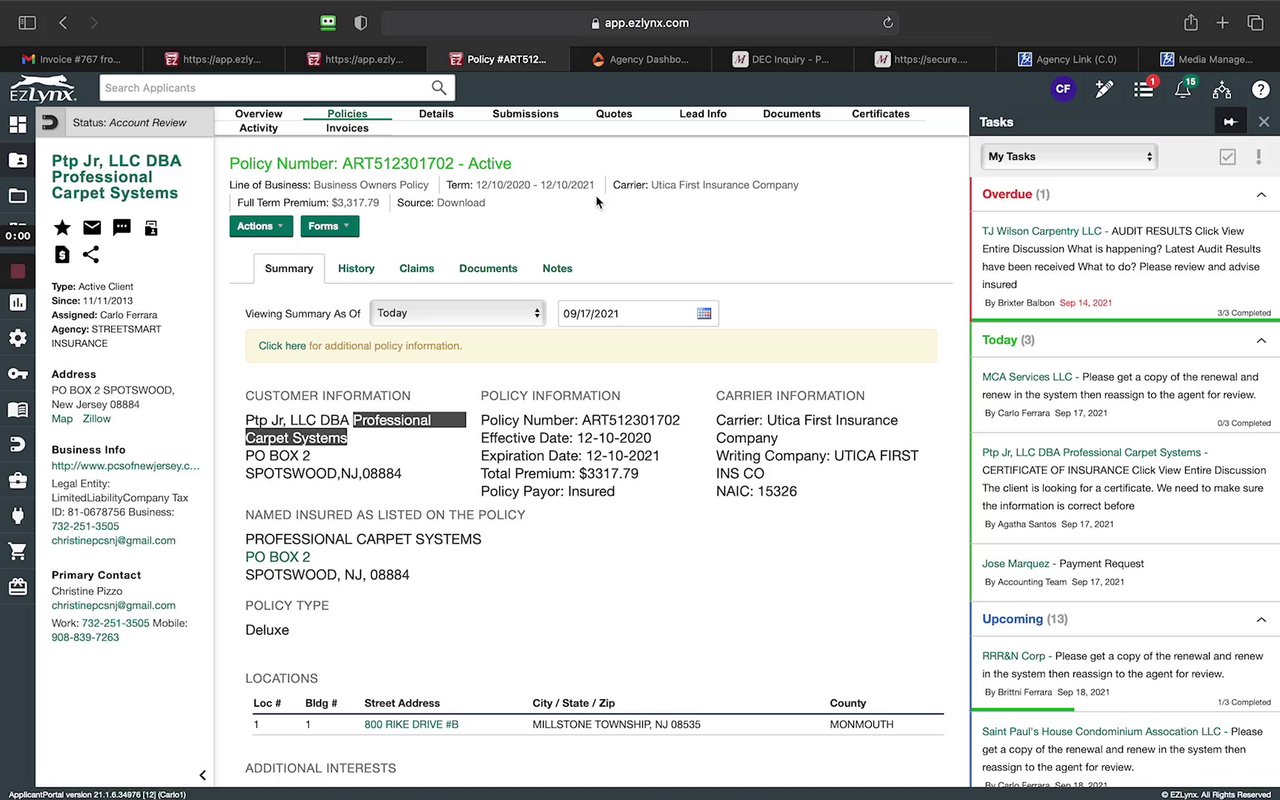Click the key icon in left sidebar

click(x=17, y=374)
